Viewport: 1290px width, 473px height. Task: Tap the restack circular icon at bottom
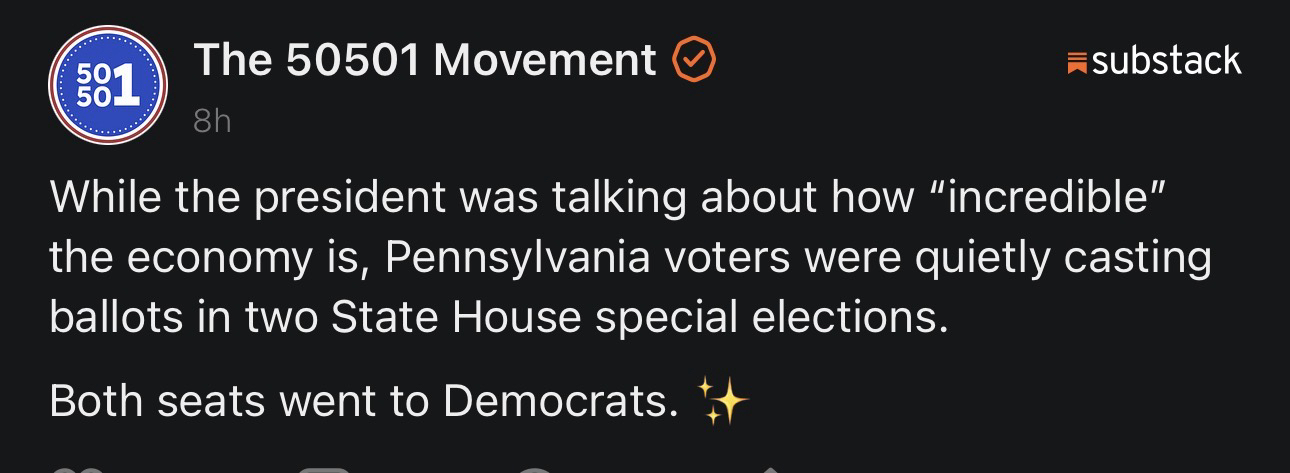[535, 469]
